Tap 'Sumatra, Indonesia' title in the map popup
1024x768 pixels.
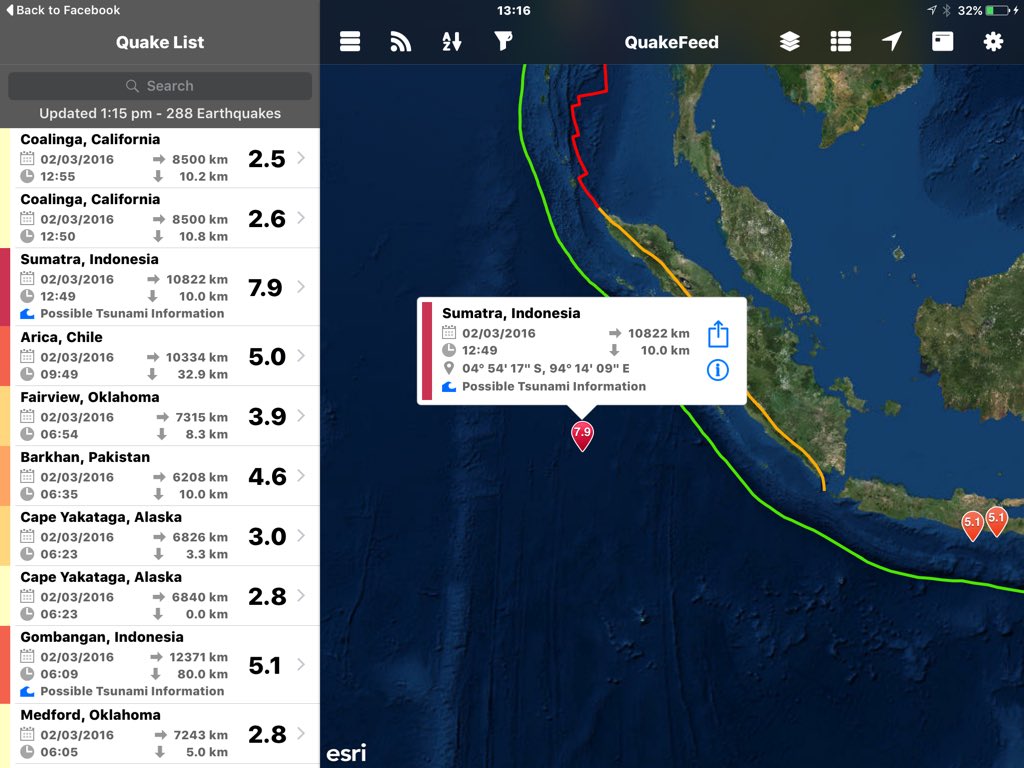click(511, 313)
